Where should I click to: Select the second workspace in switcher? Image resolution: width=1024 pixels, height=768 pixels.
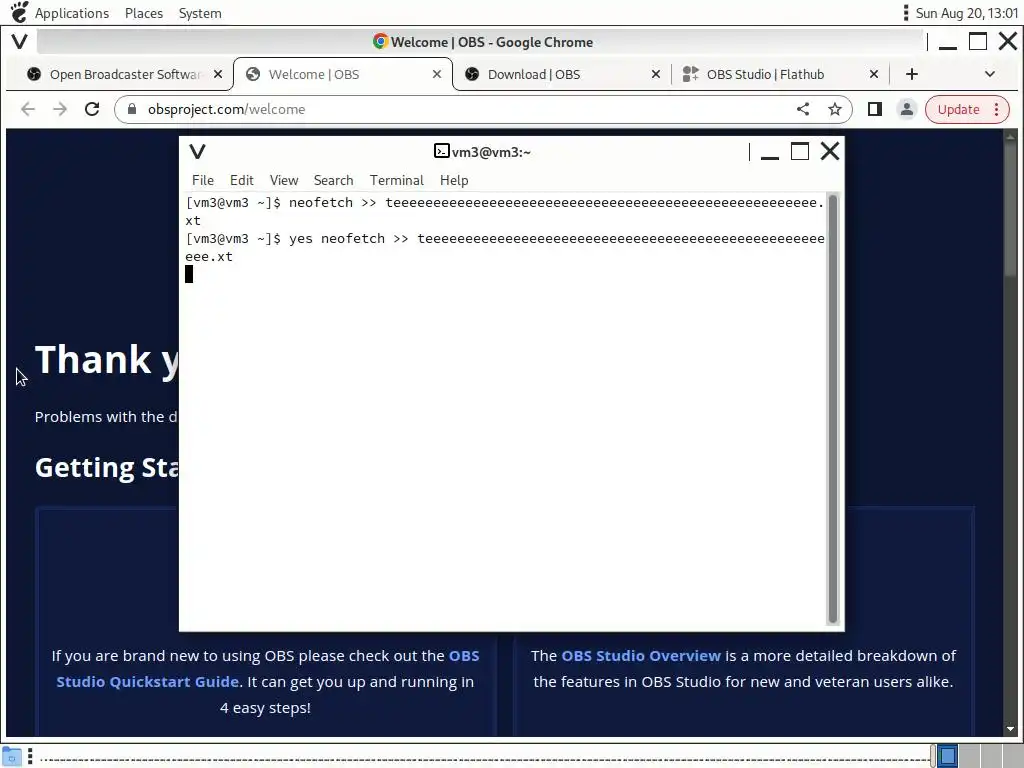(x=969, y=756)
